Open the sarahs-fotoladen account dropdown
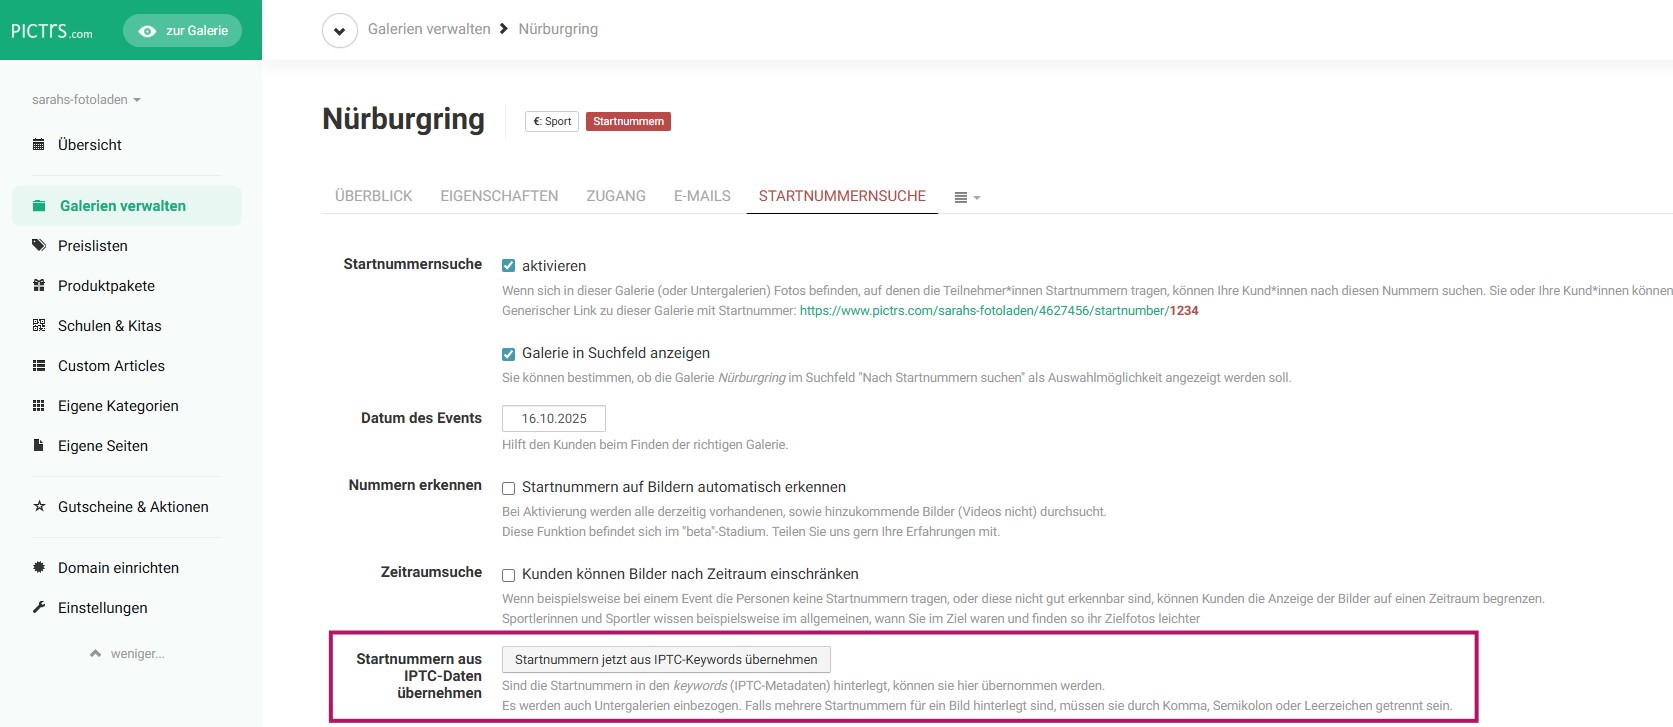Image resolution: width=1673 pixels, height=727 pixels. [86, 100]
